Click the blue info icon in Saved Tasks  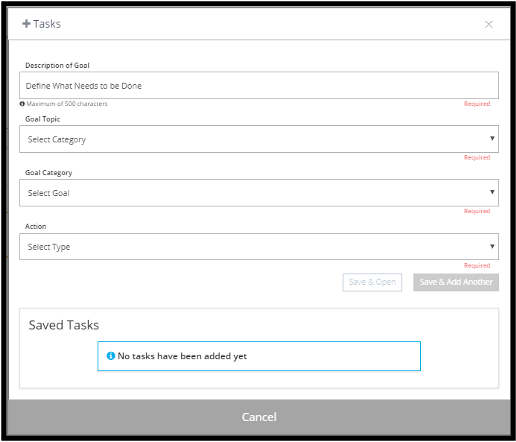111,356
